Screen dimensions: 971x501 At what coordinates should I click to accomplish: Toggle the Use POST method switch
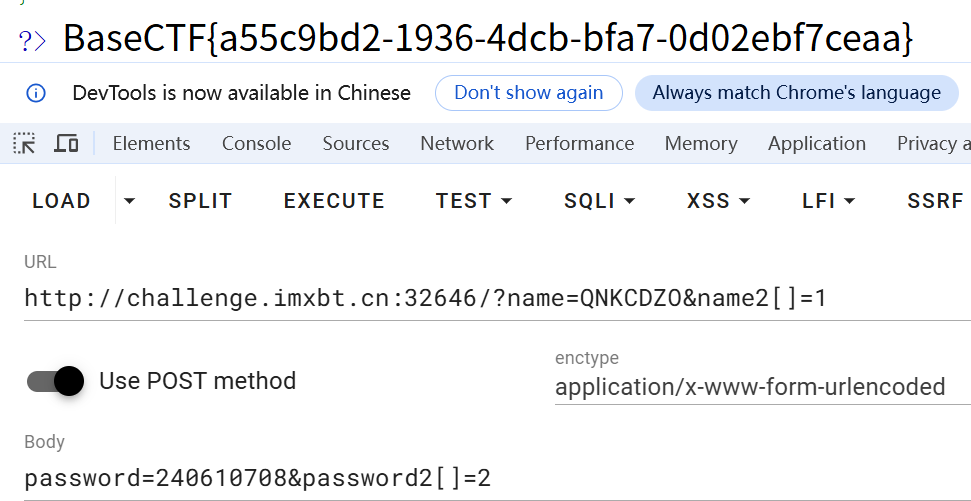pos(55,381)
